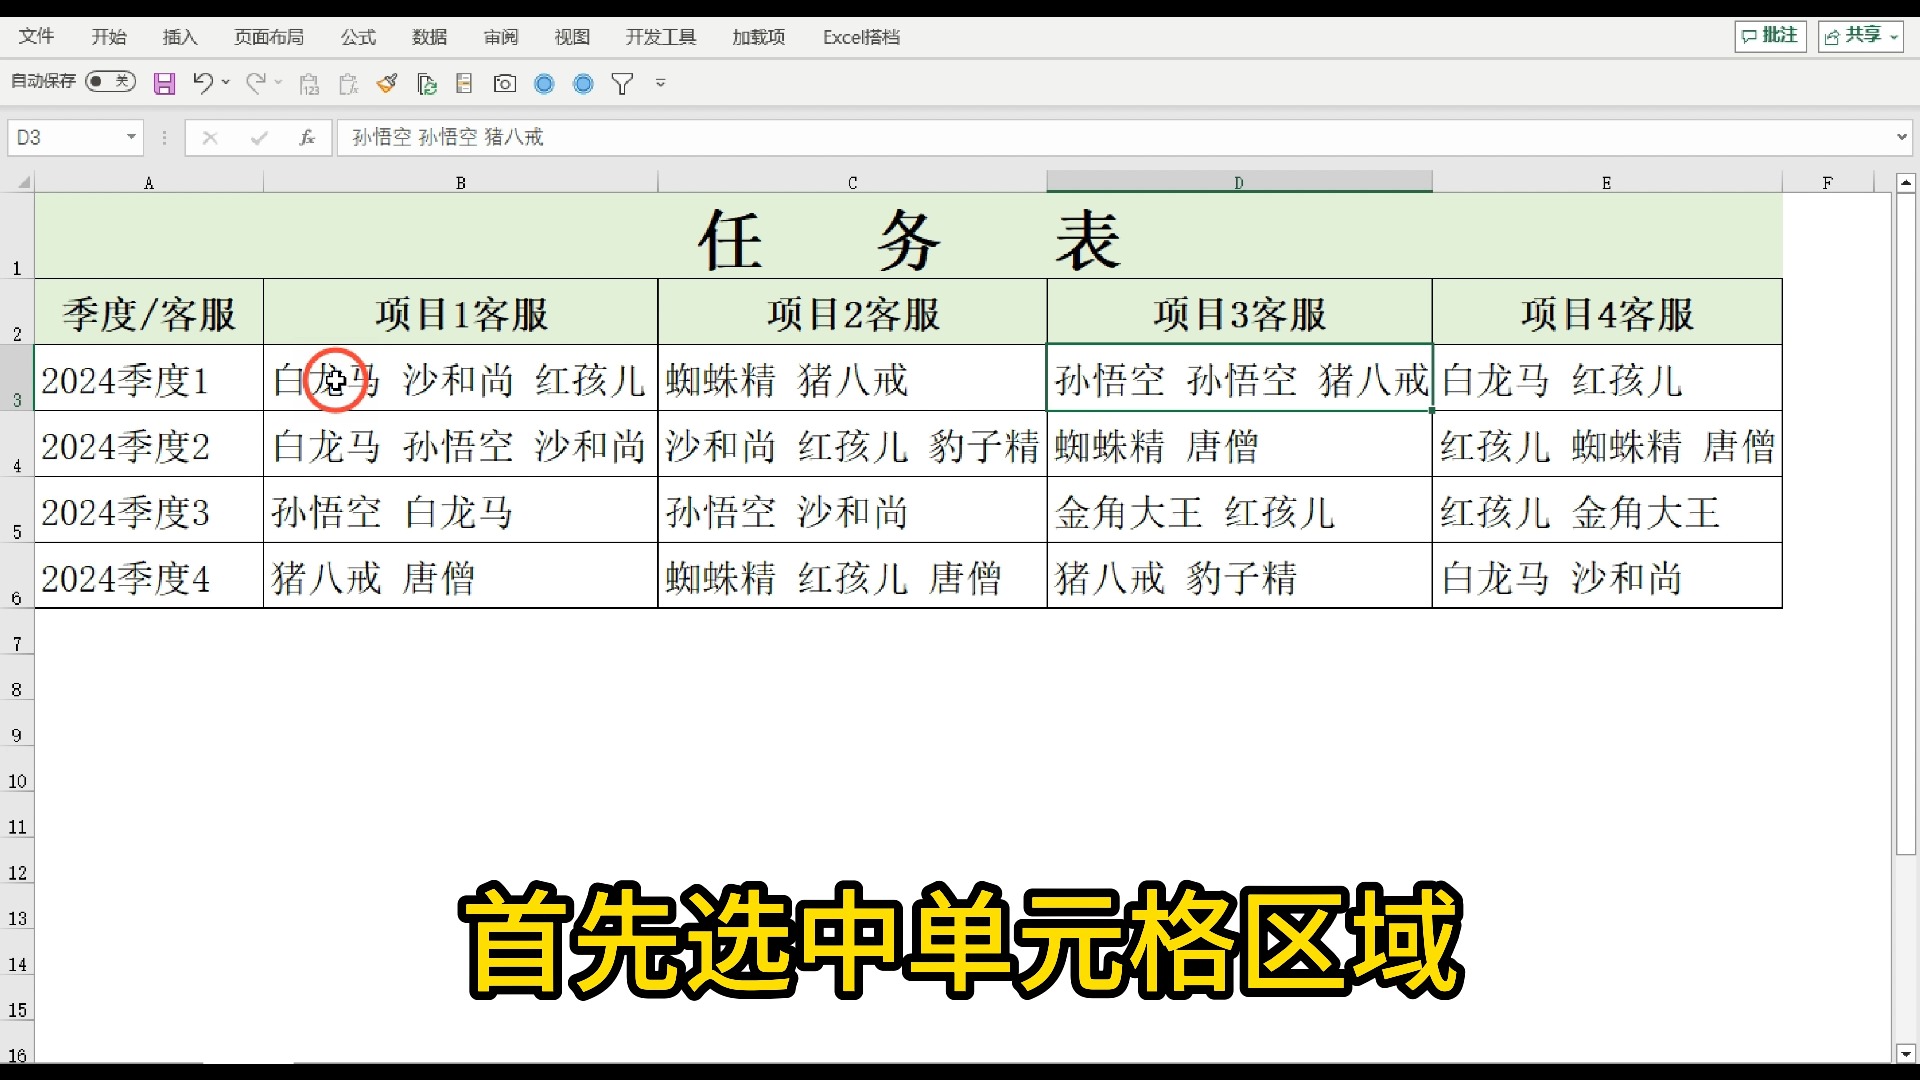Click the formula bar content field
This screenshot has width=1920, height=1080.
[x=1115, y=137]
